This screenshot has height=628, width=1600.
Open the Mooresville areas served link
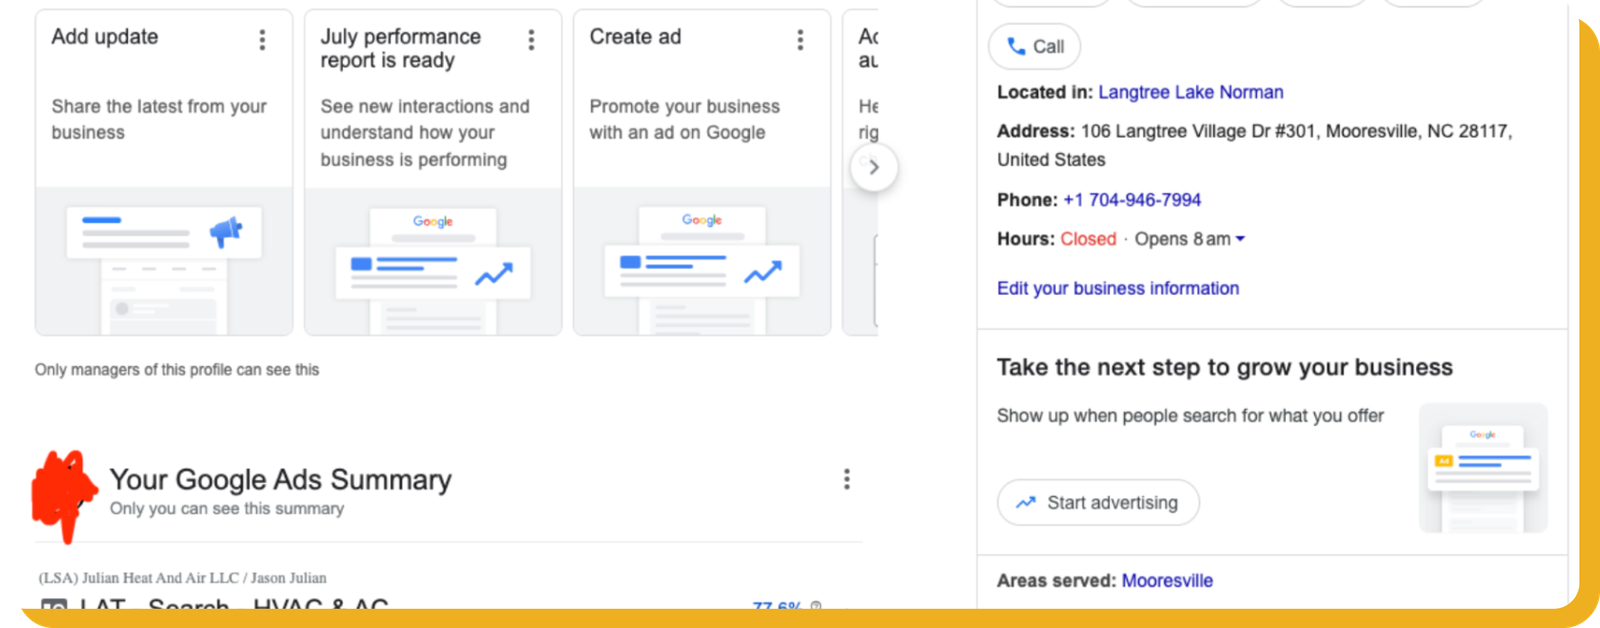click(x=1167, y=581)
